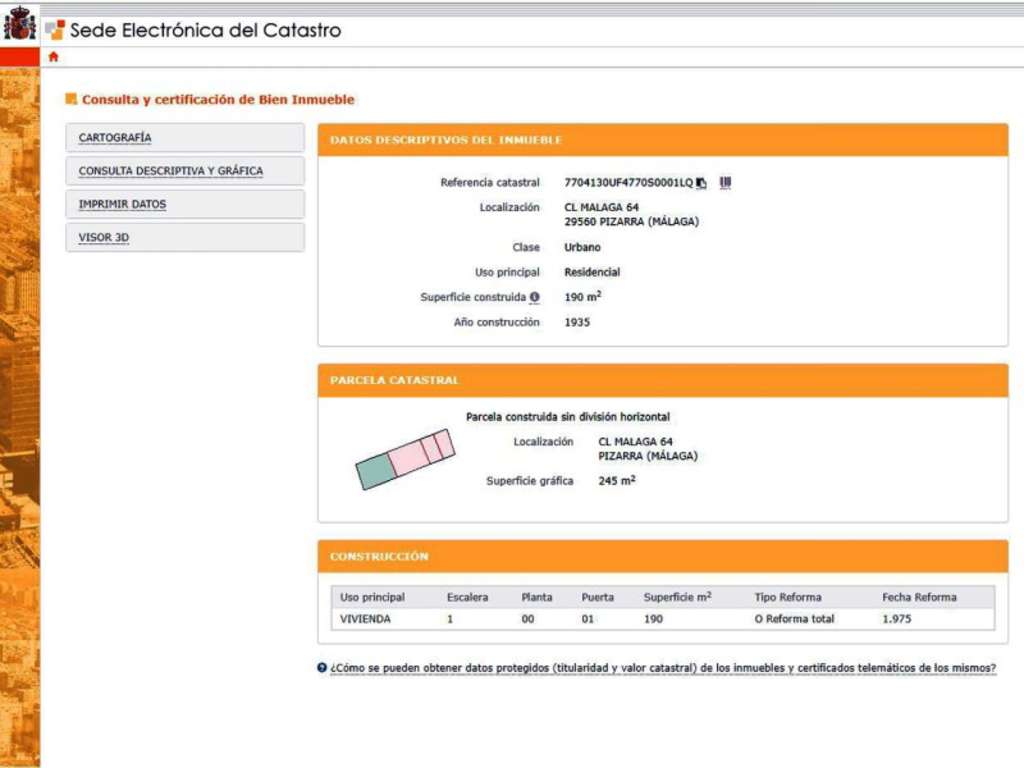Screen dimensions: 1024x768
Task: Copy the cadastral reference number icon
Action: click(702, 183)
